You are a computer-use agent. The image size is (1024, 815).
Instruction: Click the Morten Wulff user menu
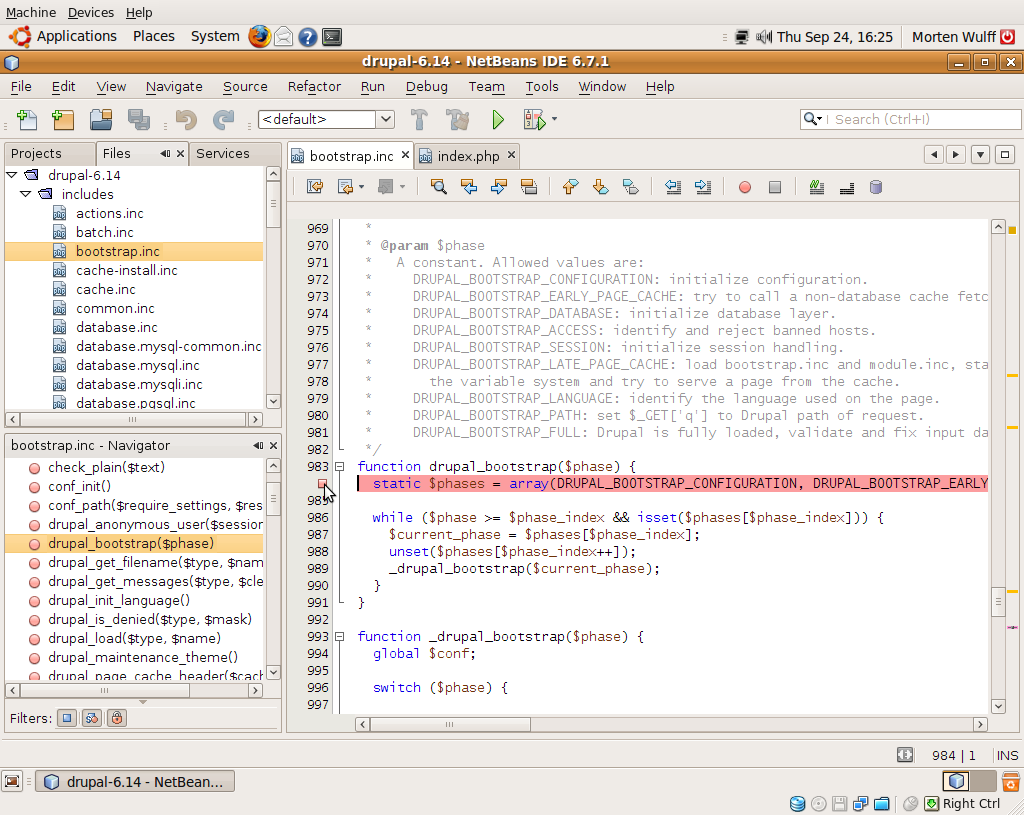click(x=953, y=37)
